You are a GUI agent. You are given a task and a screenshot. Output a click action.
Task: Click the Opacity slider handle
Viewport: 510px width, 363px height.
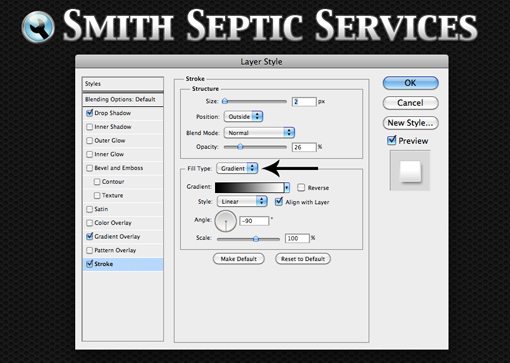point(240,146)
